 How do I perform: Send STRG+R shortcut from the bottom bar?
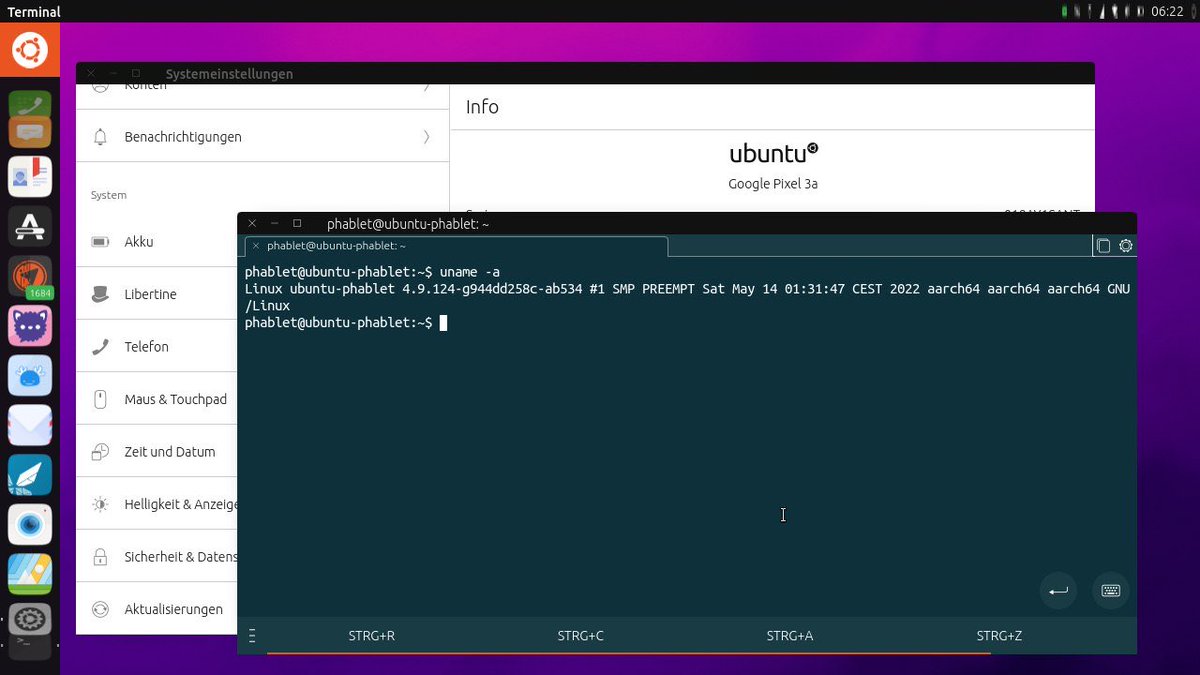pos(371,636)
